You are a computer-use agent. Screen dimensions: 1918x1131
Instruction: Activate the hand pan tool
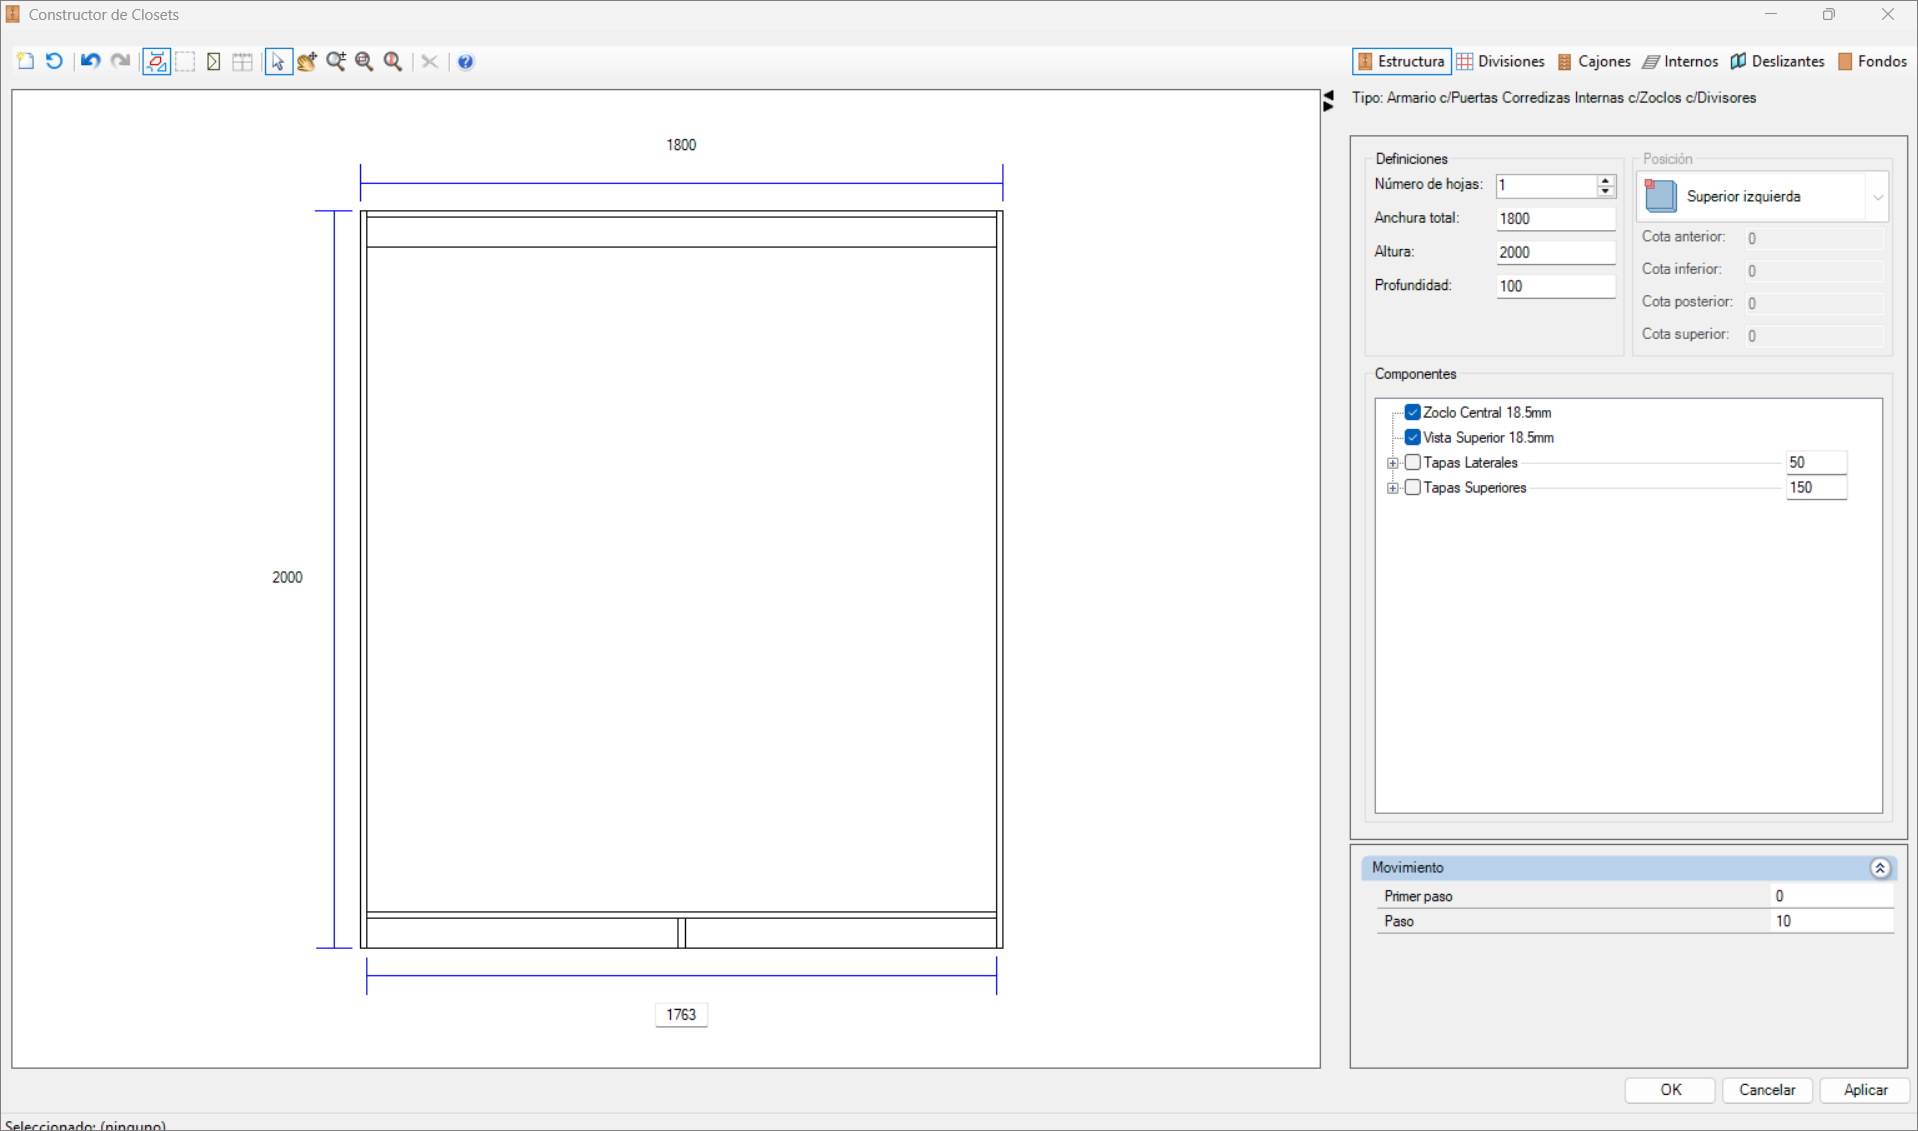[307, 61]
